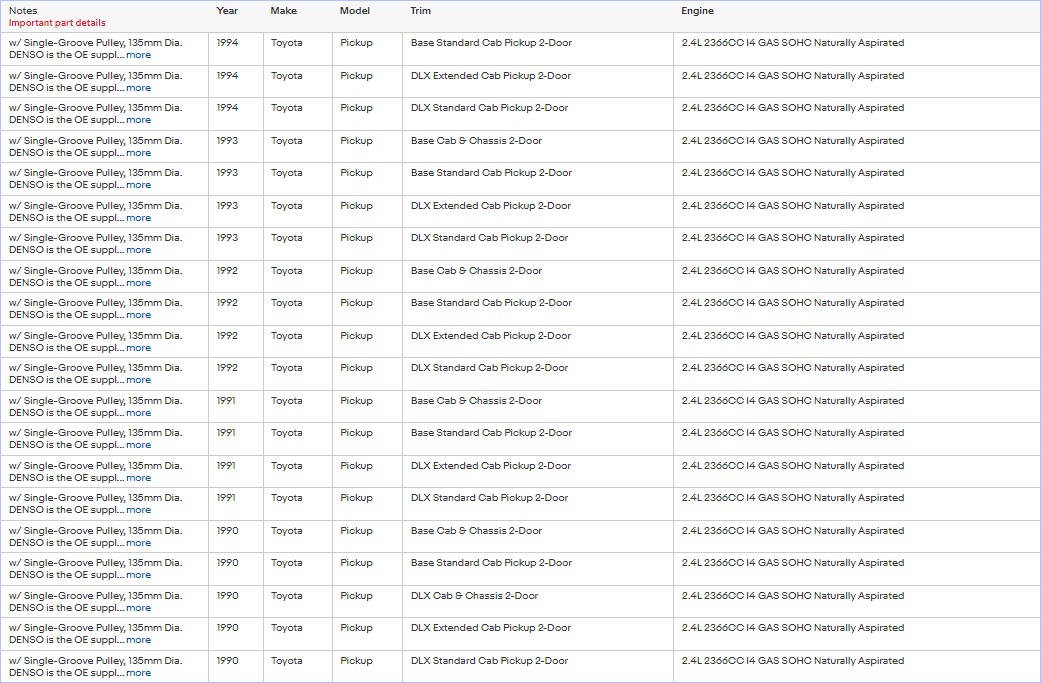Open 'more' link for 1994 DLX Standard Cab row
The width and height of the screenshot is (1041, 683).
[139, 120]
